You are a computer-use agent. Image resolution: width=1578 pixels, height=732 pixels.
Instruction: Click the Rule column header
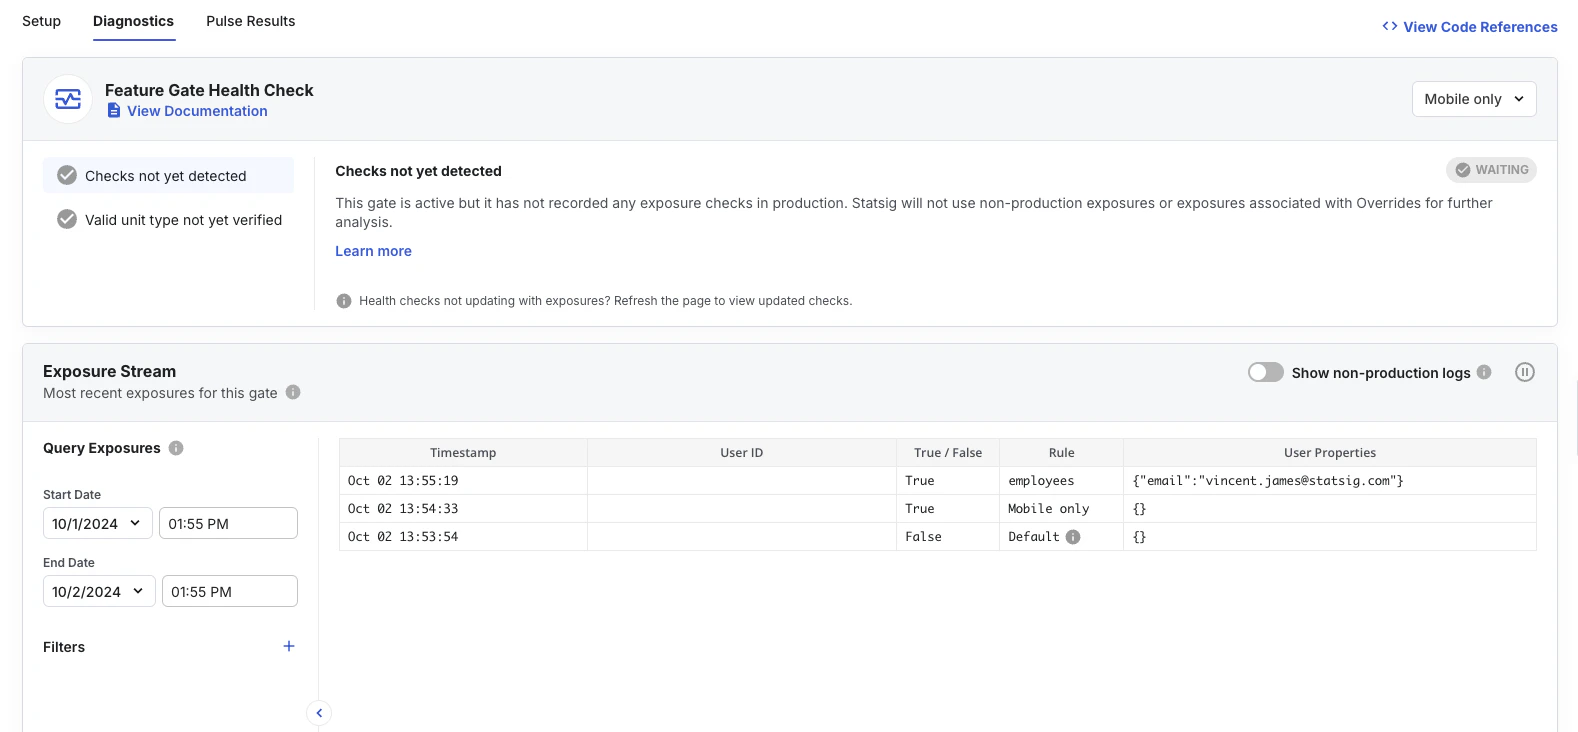(1061, 453)
